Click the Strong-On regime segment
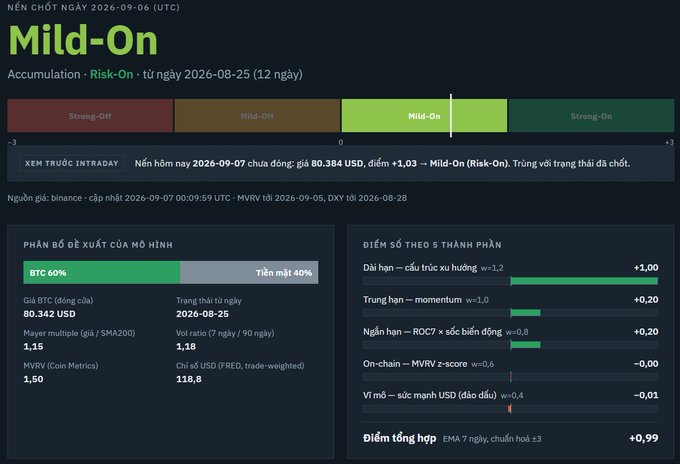The height and width of the screenshot is (464, 680). coord(591,116)
